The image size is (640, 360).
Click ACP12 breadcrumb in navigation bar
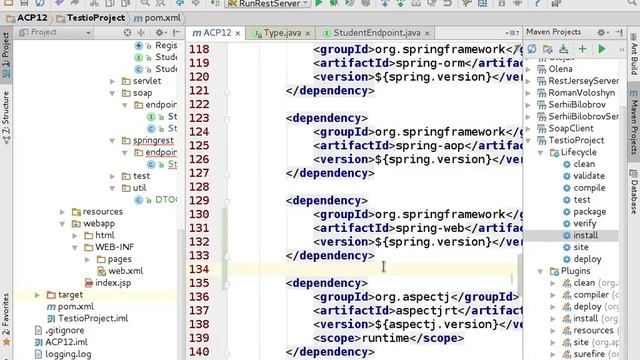click(27, 18)
